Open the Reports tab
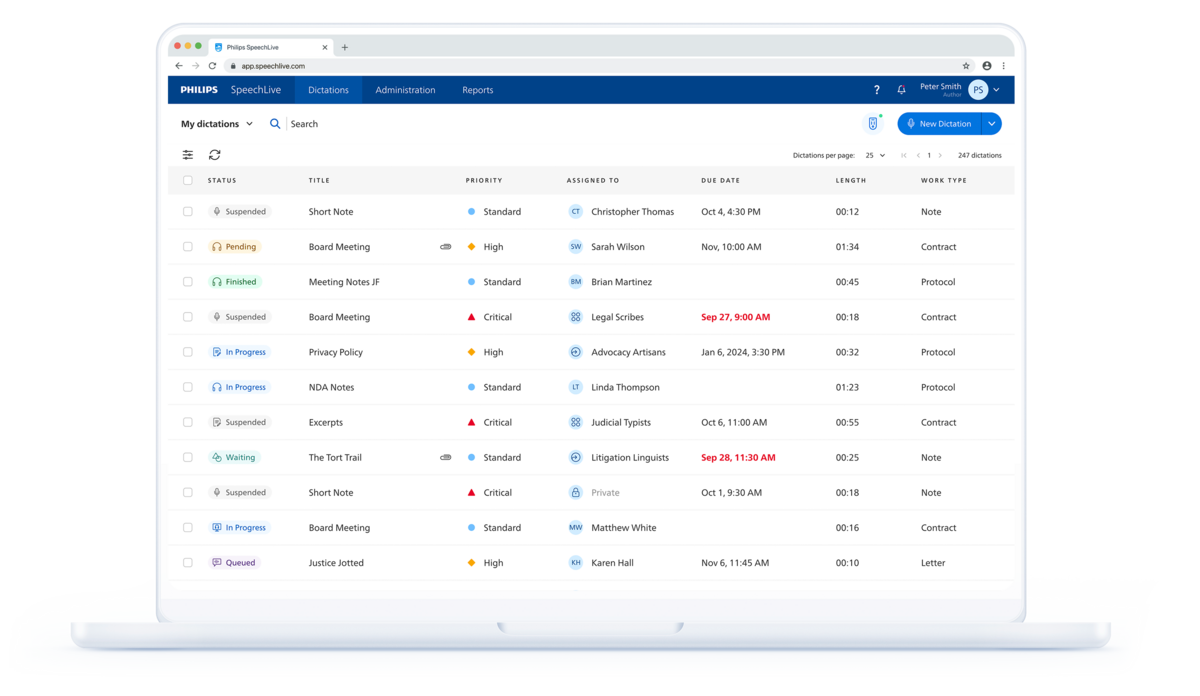 click(477, 90)
